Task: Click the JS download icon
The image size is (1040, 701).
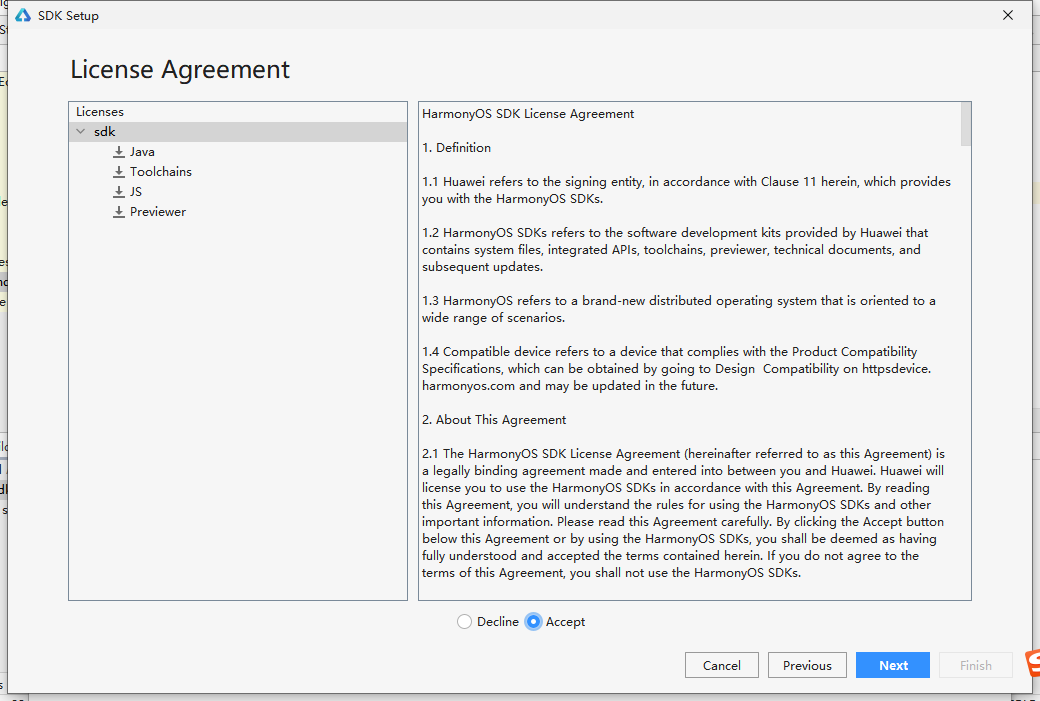Action: (x=119, y=192)
